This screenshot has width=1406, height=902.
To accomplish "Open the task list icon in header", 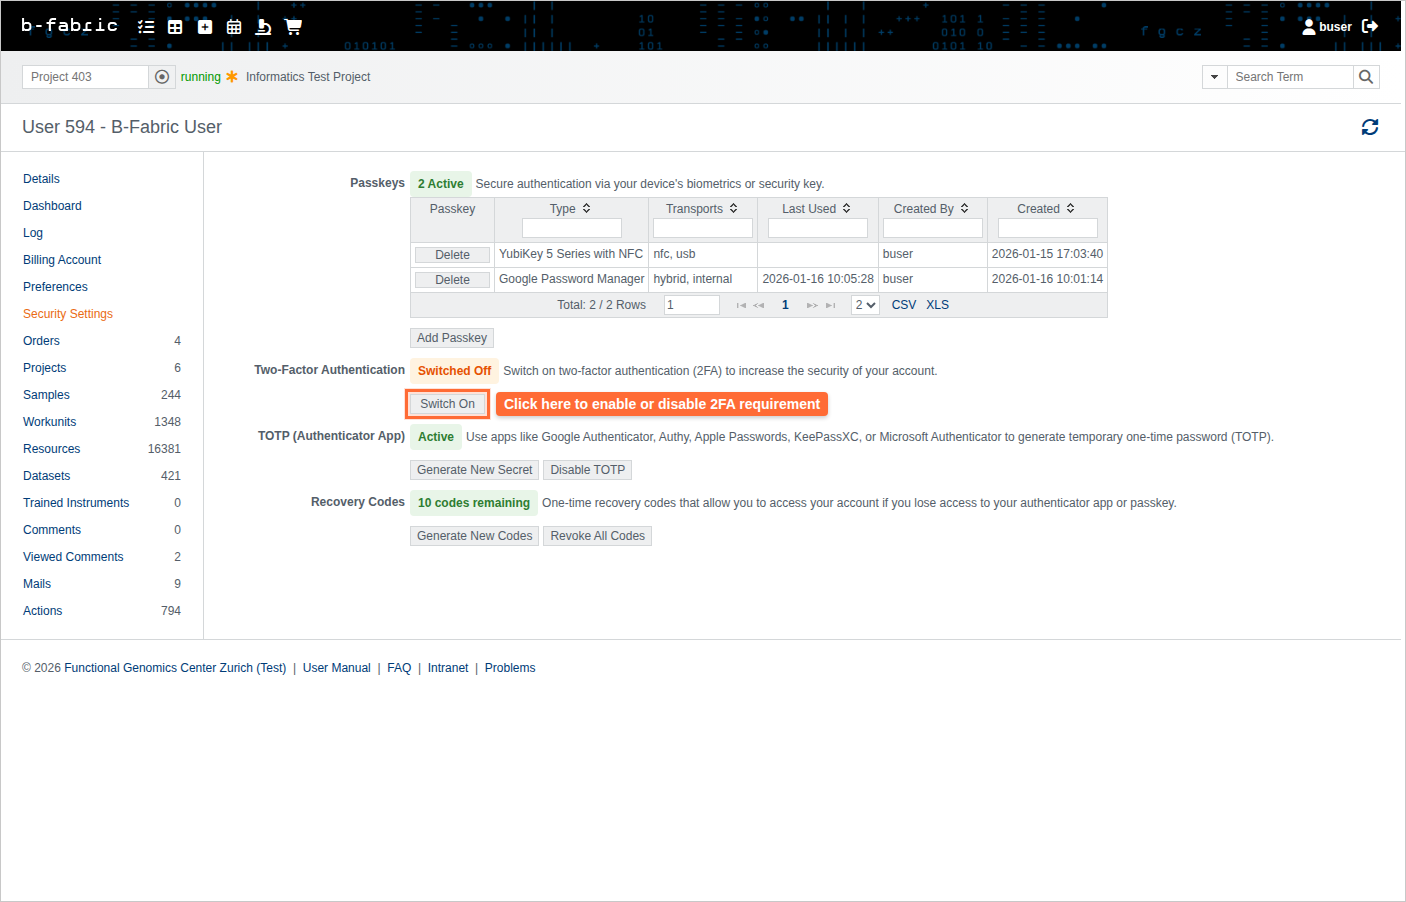I will coord(146,27).
